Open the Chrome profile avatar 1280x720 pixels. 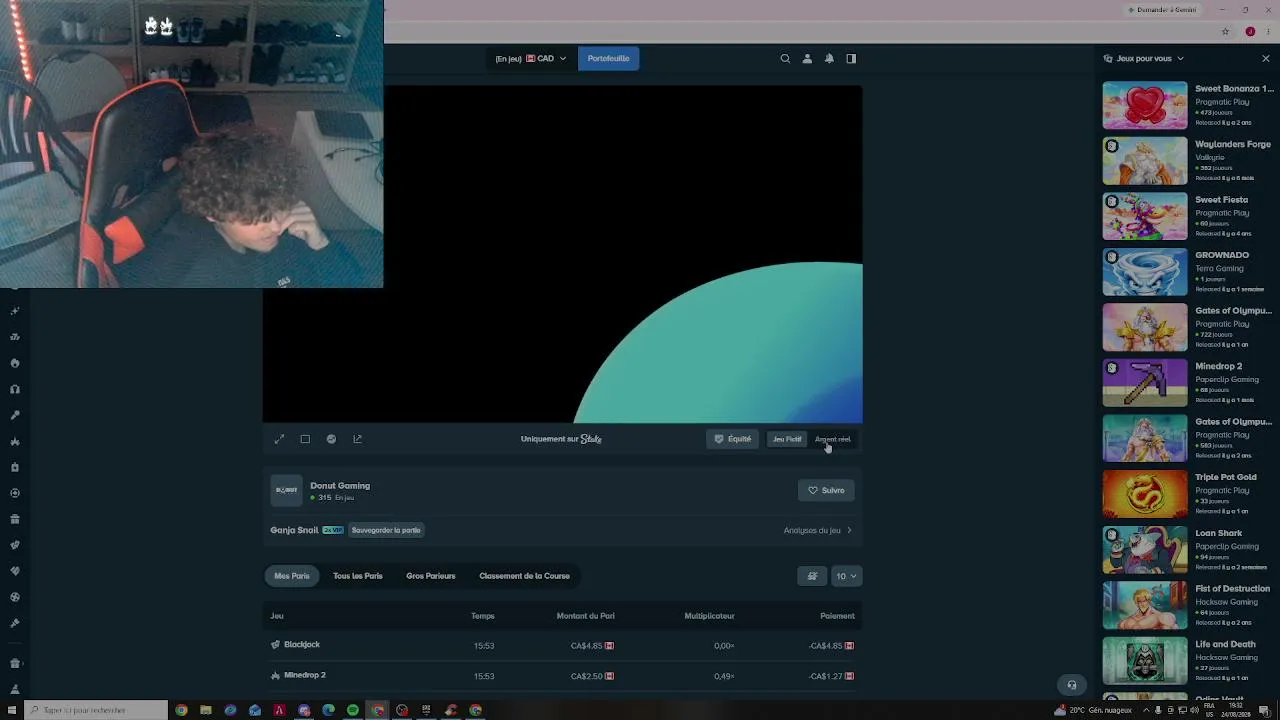[x=1250, y=32]
